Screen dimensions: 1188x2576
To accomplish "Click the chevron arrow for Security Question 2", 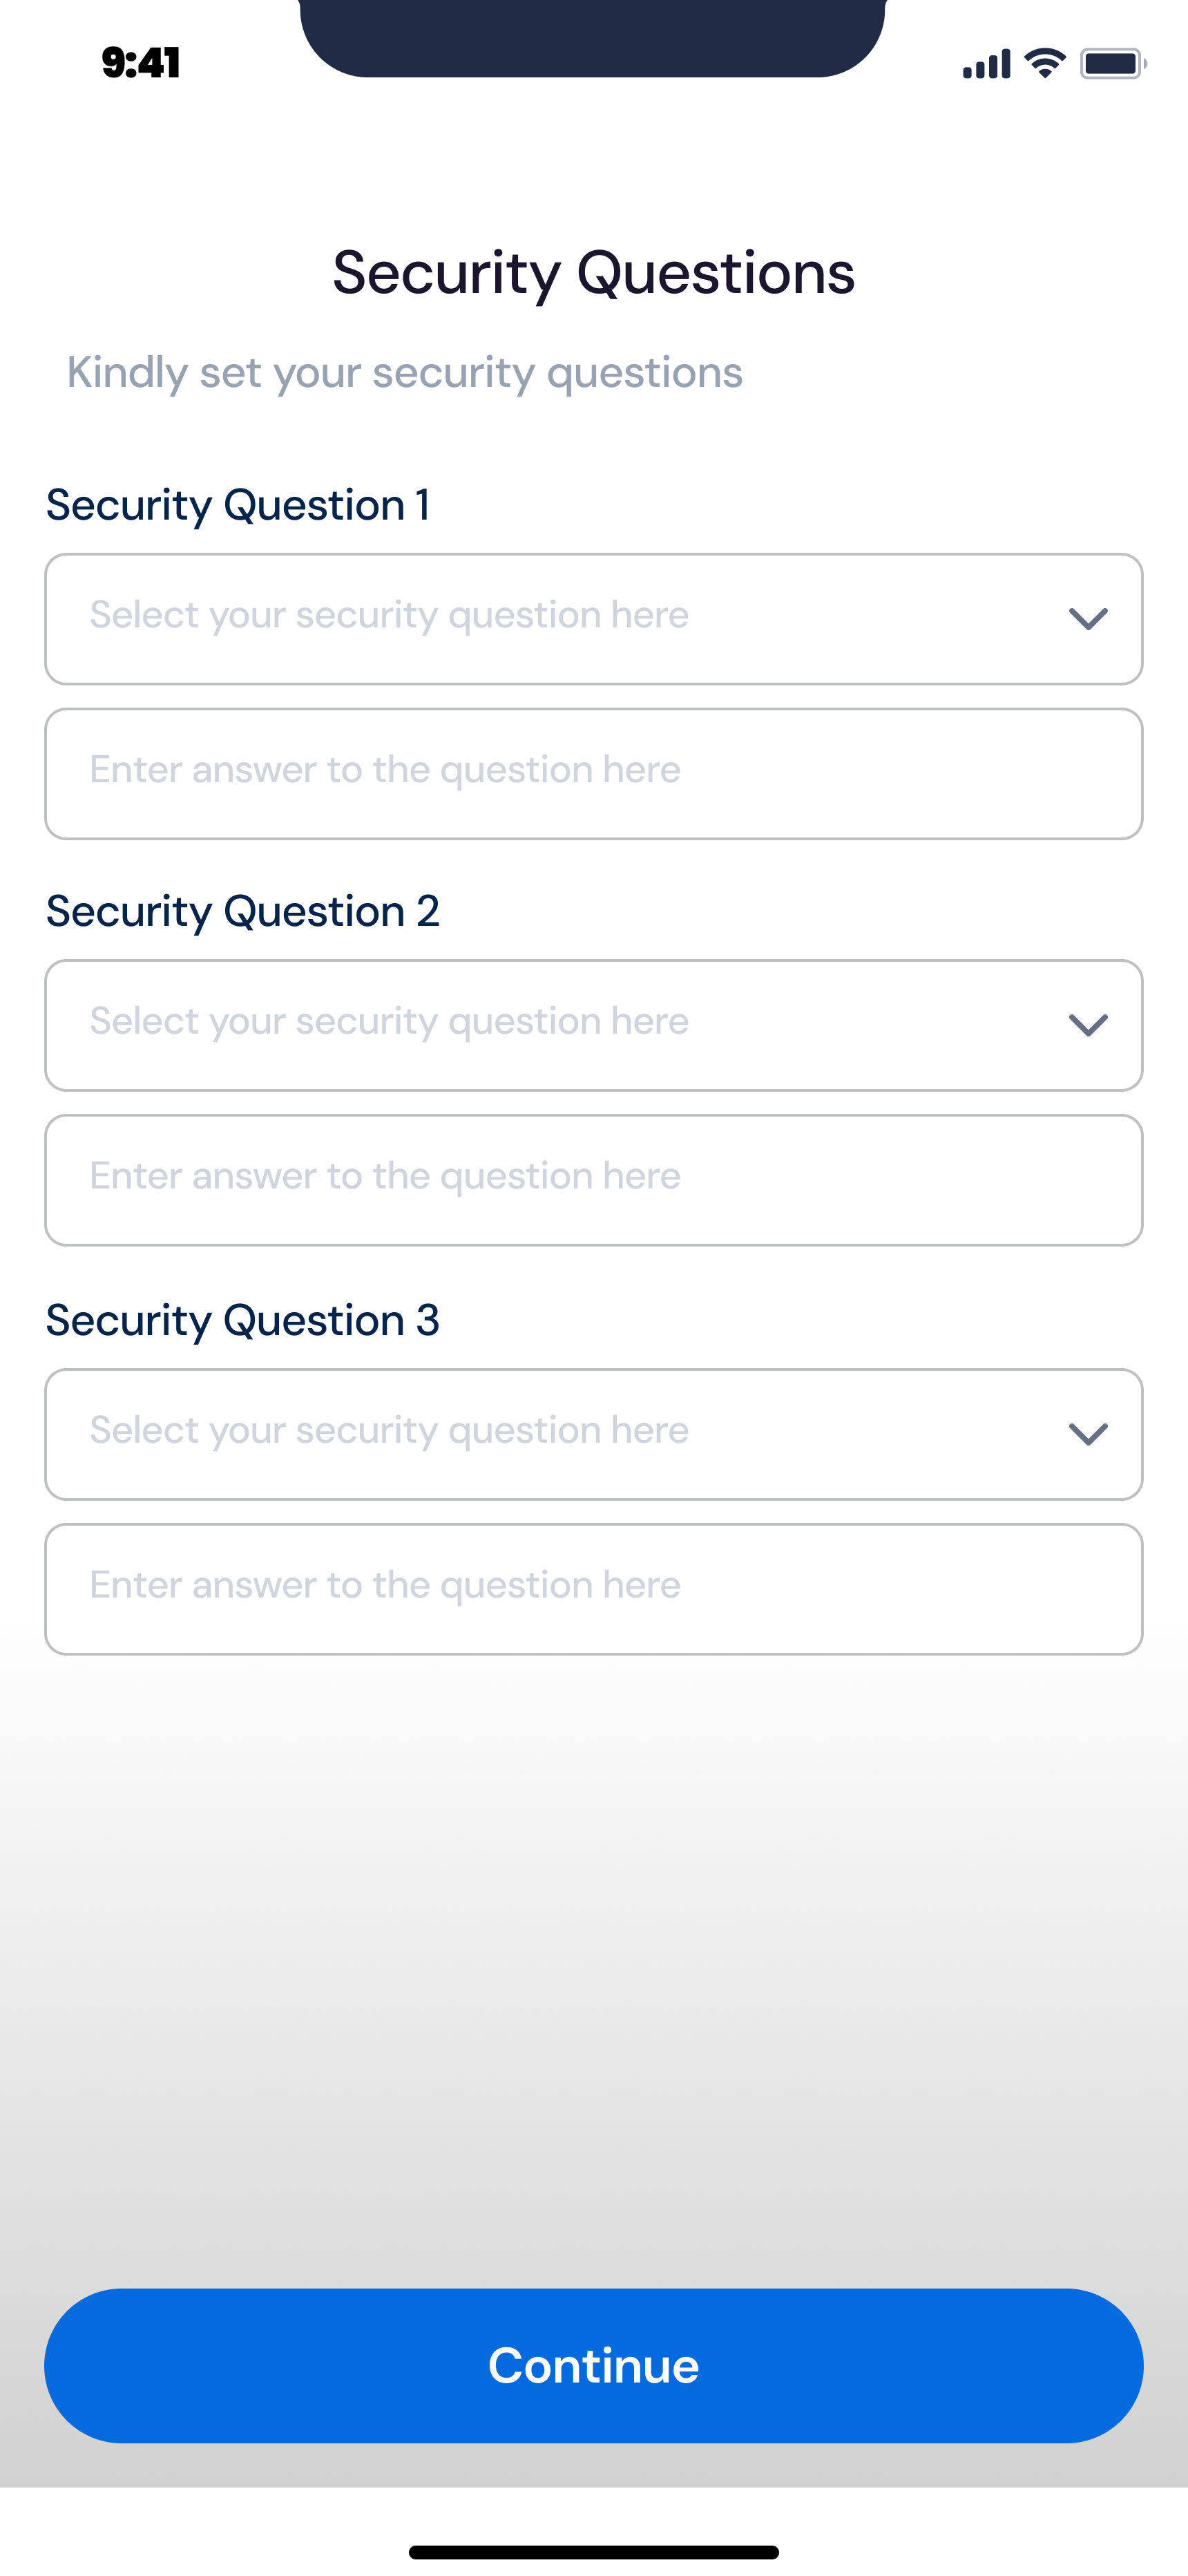I will 1088,1025.
